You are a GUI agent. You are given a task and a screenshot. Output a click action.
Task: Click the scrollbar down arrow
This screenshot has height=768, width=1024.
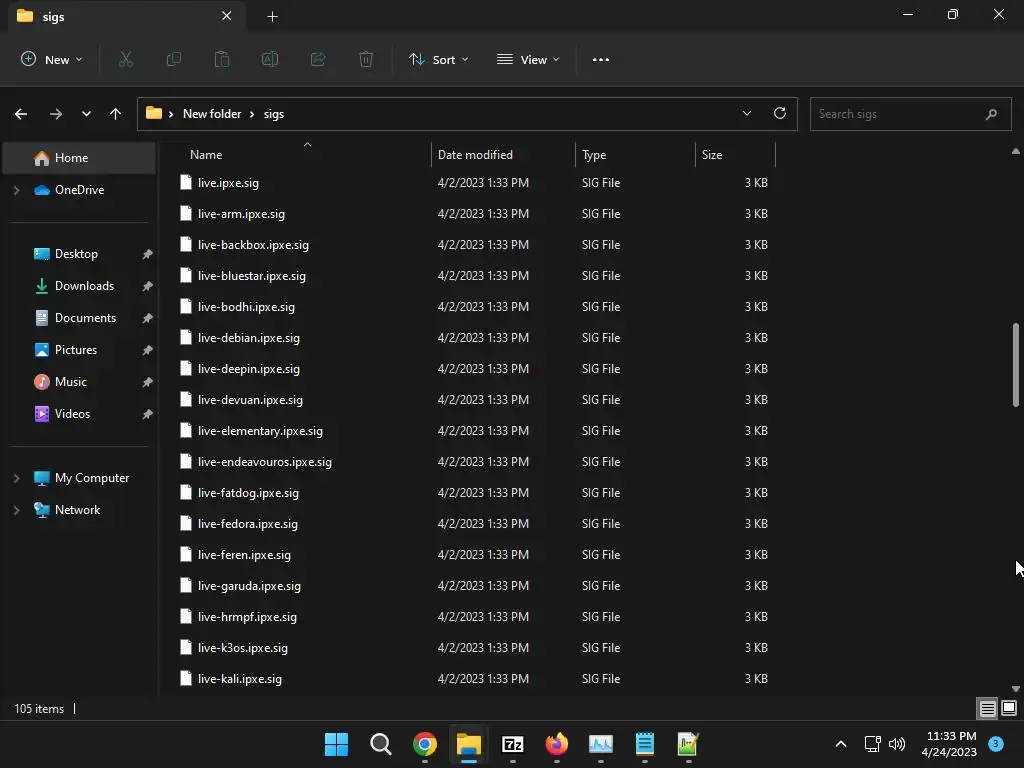pyautogui.click(x=1016, y=688)
